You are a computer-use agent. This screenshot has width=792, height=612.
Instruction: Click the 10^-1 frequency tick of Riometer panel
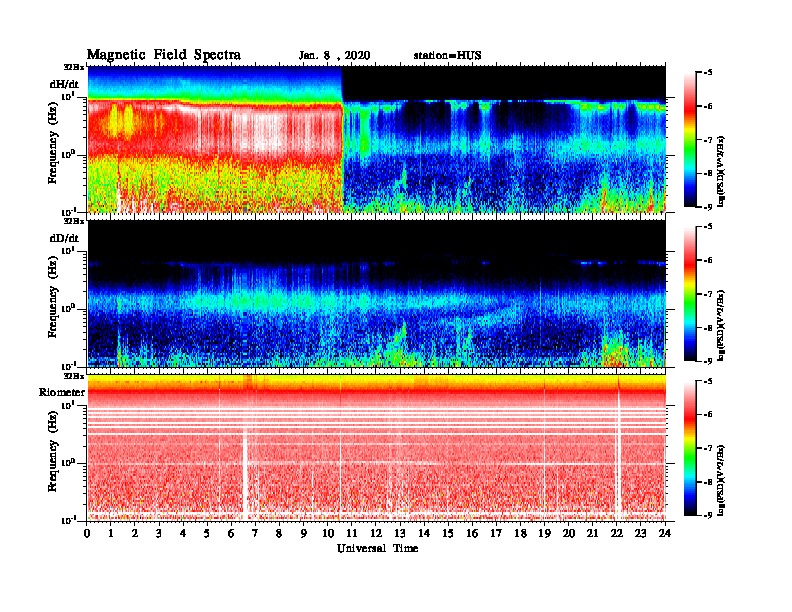pyautogui.click(x=69, y=520)
